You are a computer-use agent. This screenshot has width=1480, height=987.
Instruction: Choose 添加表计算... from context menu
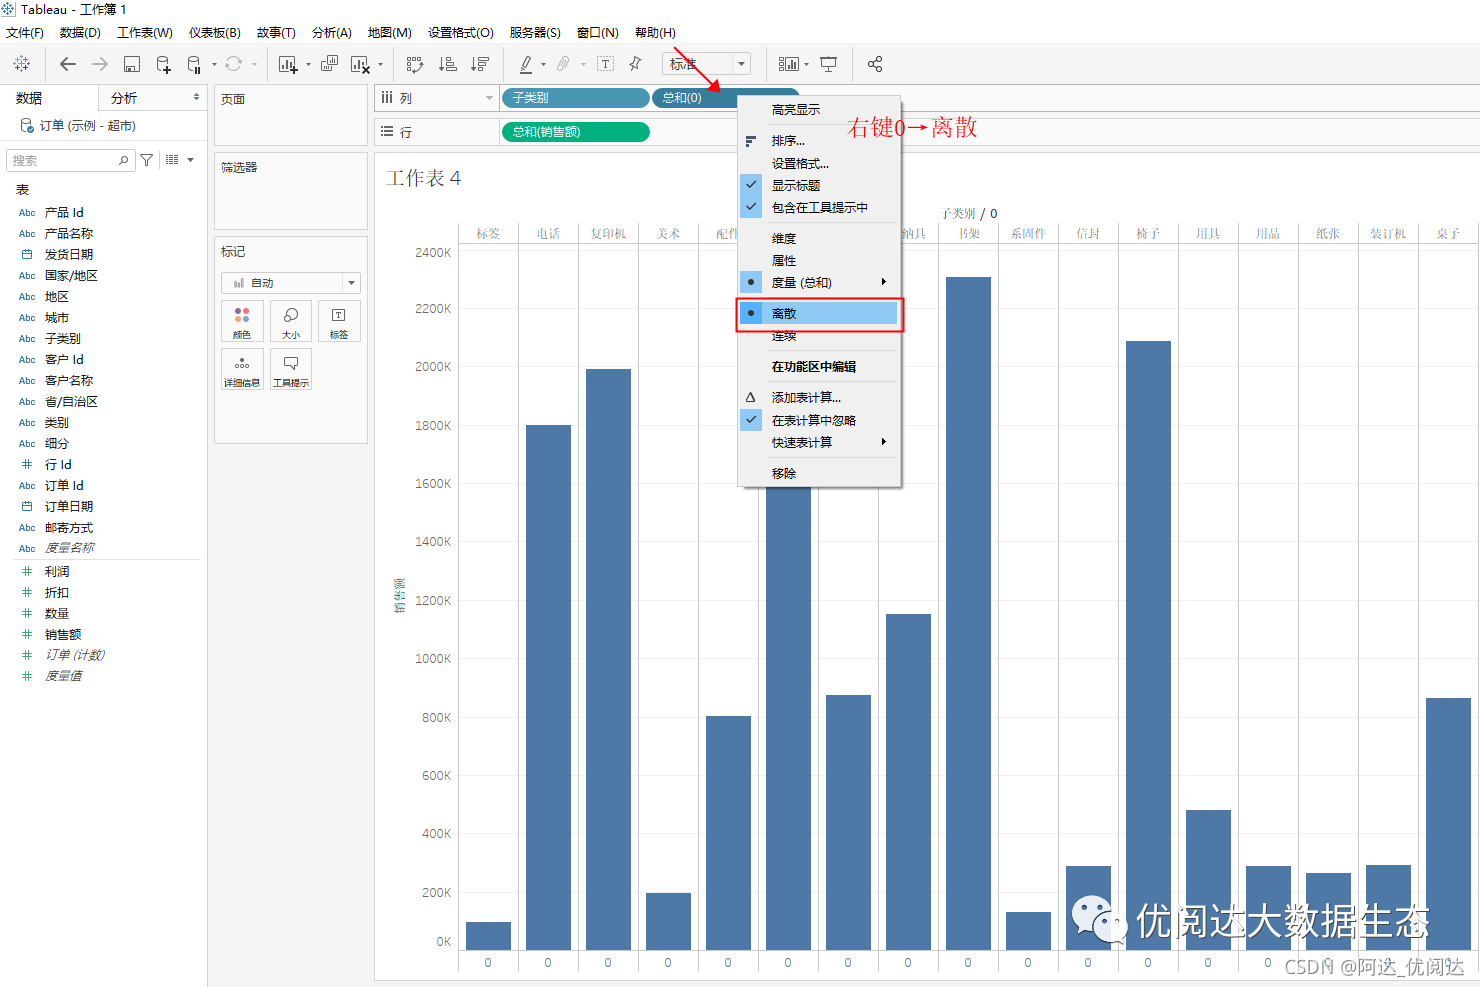819,397
